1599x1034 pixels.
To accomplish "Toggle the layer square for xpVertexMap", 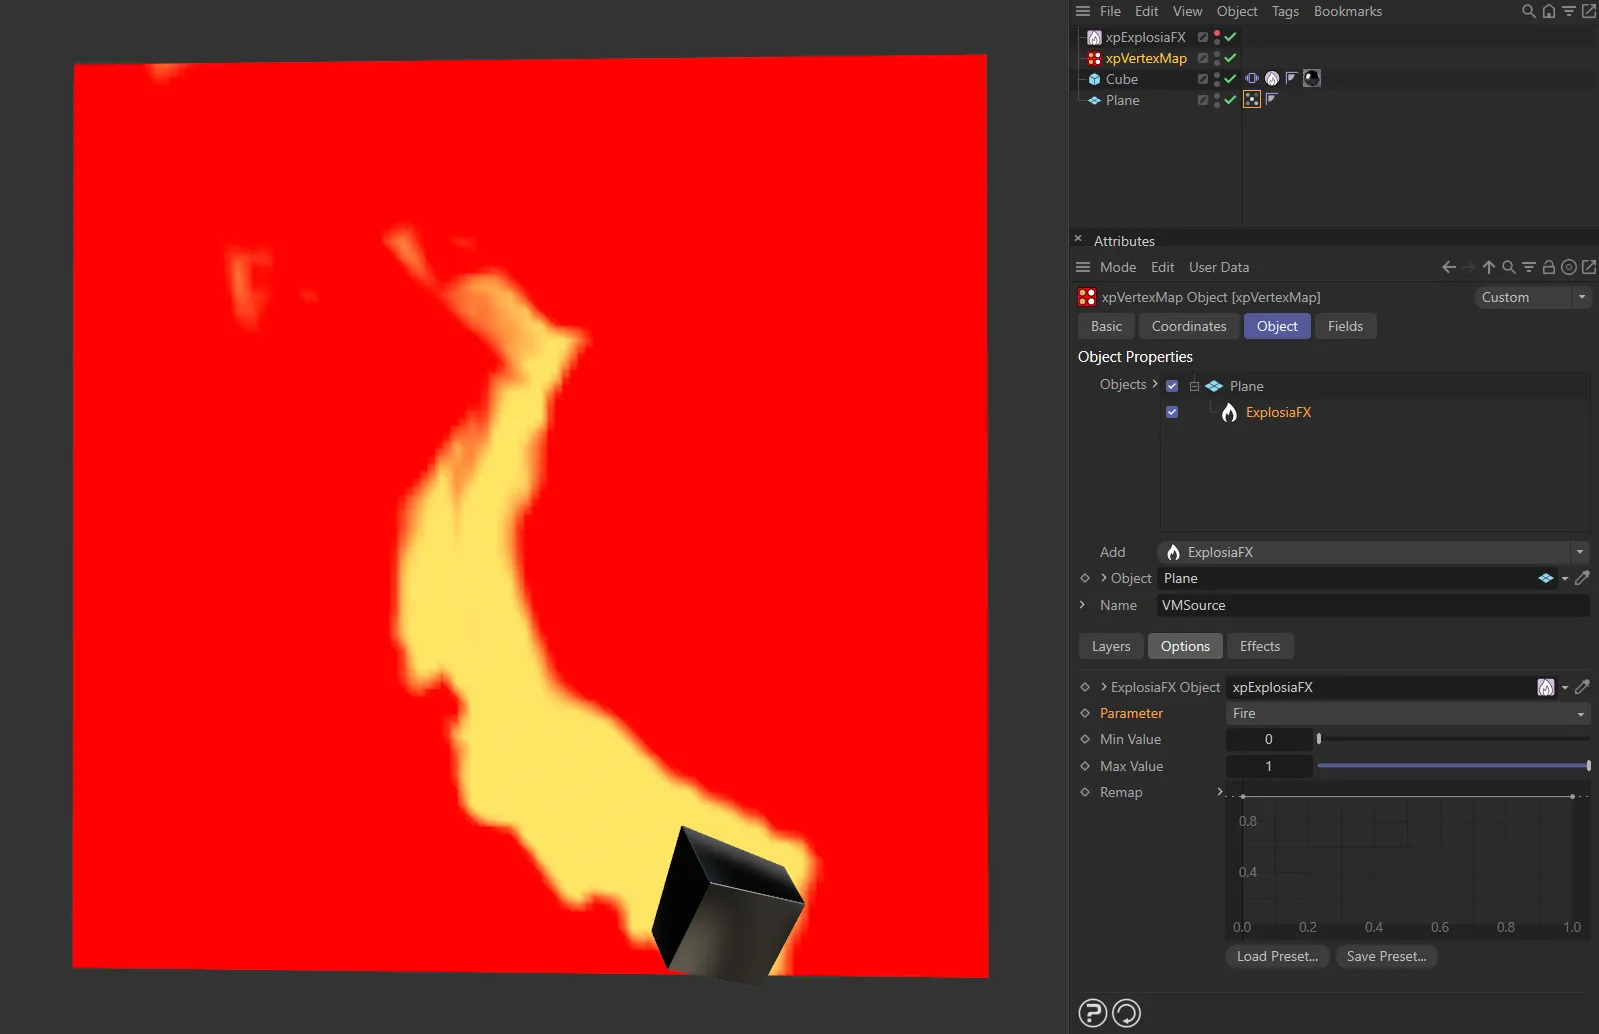I will click(1203, 58).
